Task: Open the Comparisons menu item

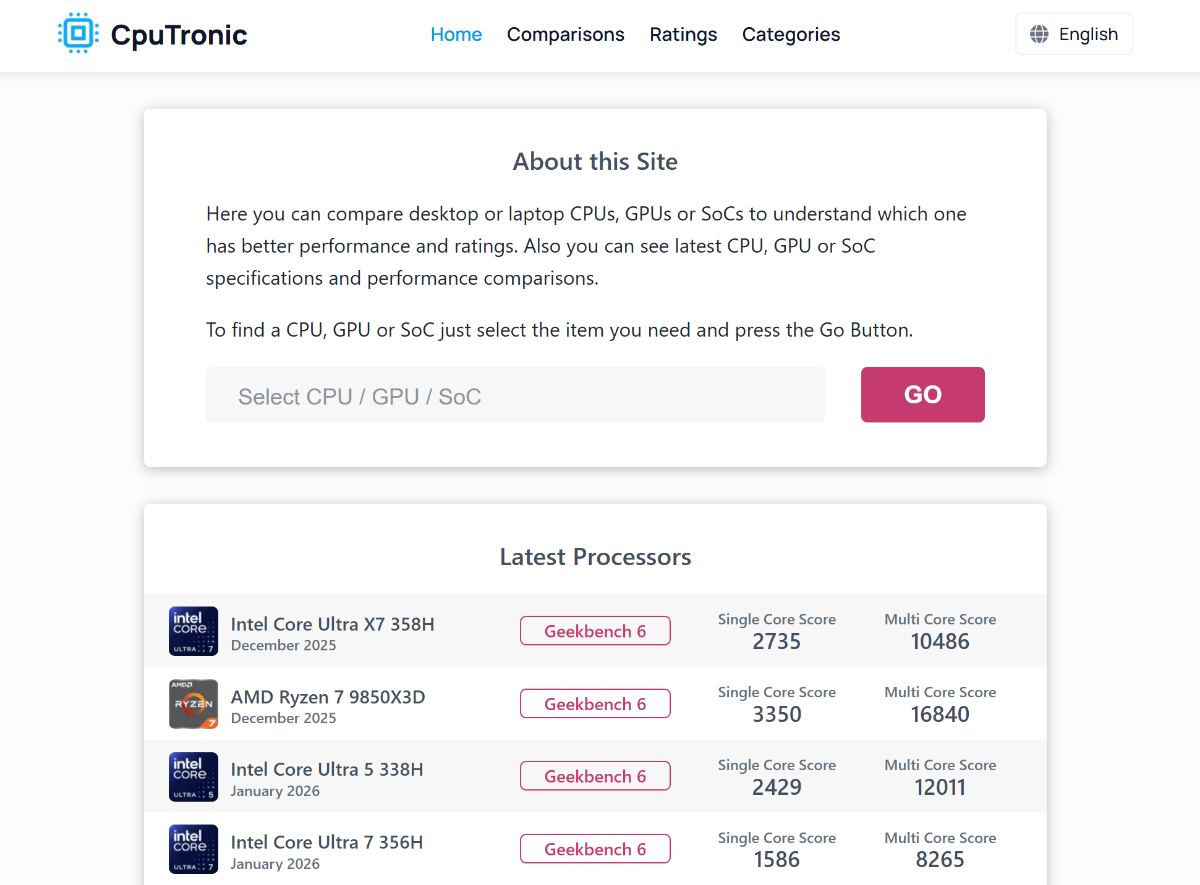Action: point(565,35)
